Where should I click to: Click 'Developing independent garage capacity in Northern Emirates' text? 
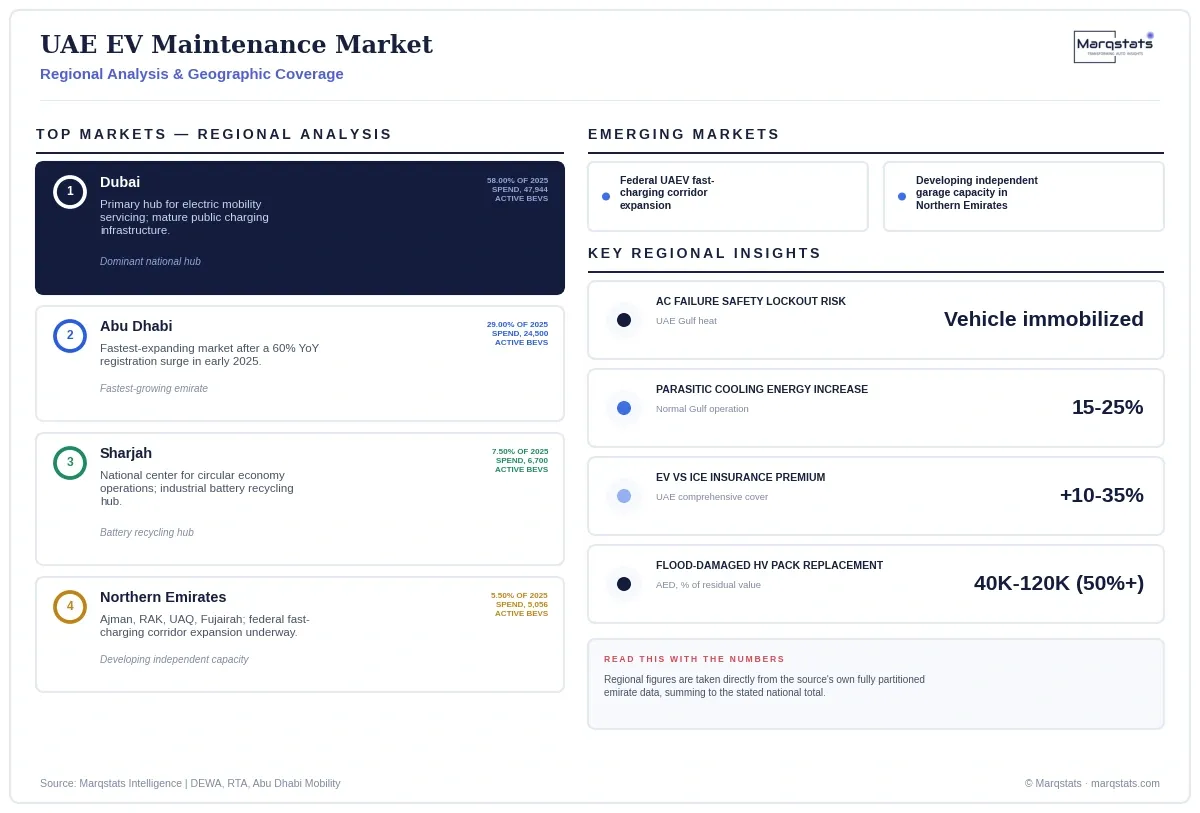[x=977, y=193]
